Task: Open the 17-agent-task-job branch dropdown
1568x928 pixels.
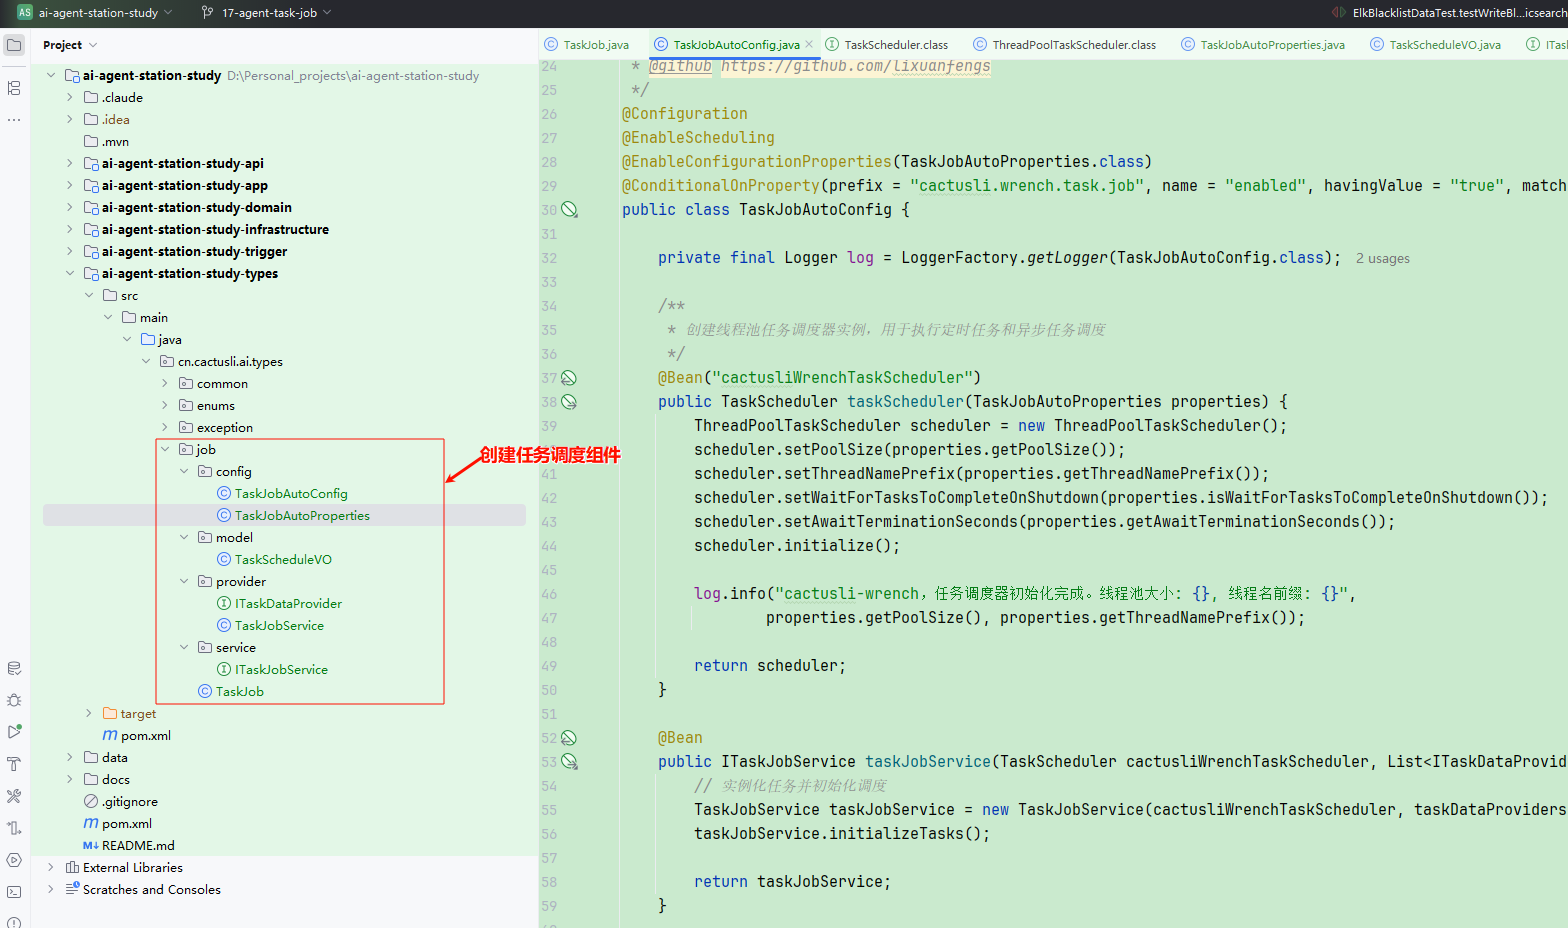Action: coord(267,13)
